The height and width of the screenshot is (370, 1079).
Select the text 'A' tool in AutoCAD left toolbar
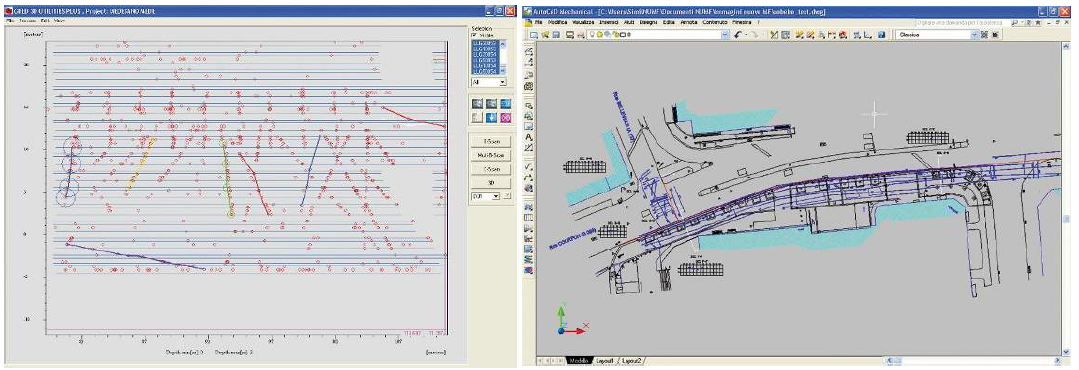pyautogui.click(x=528, y=136)
